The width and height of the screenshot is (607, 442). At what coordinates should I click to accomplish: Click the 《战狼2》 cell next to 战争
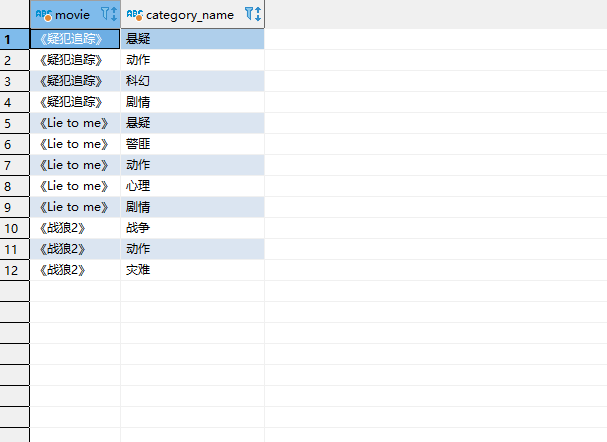pyautogui.click(x=75, y=228)
